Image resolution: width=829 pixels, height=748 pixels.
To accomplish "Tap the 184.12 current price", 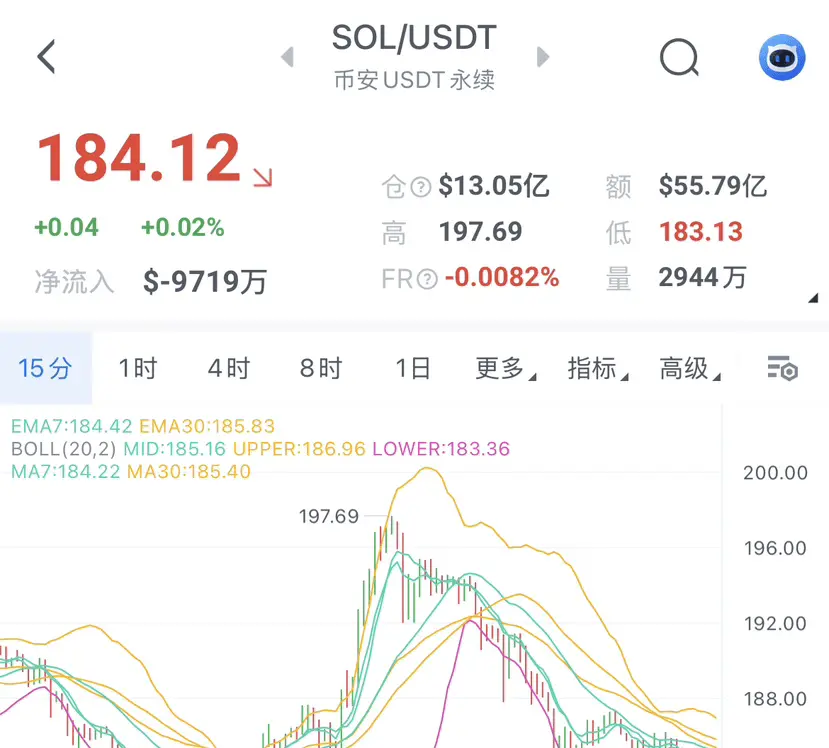I will [x=139, y=158].
